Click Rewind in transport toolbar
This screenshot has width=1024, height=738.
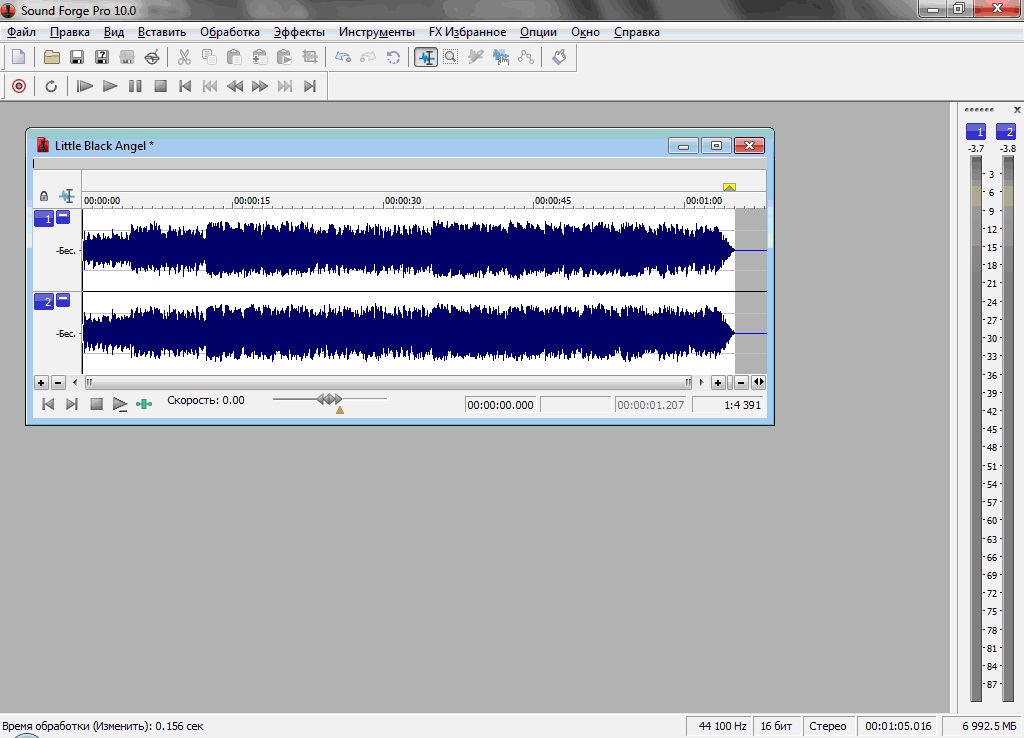click(234, 86)
